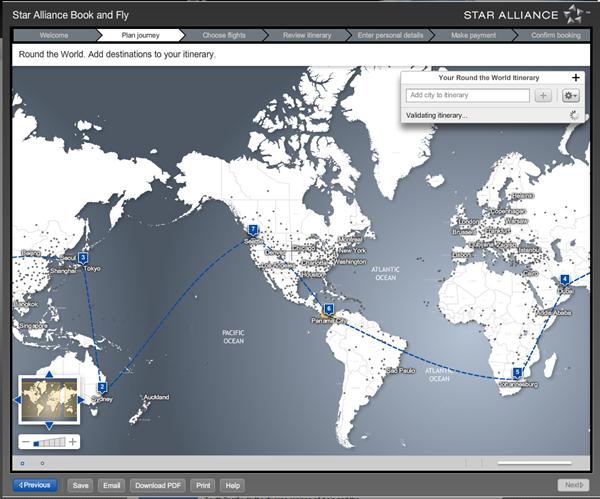The image size is (600, 499).
Task: Pan the map left with the arrow
Action: point(17,400)
